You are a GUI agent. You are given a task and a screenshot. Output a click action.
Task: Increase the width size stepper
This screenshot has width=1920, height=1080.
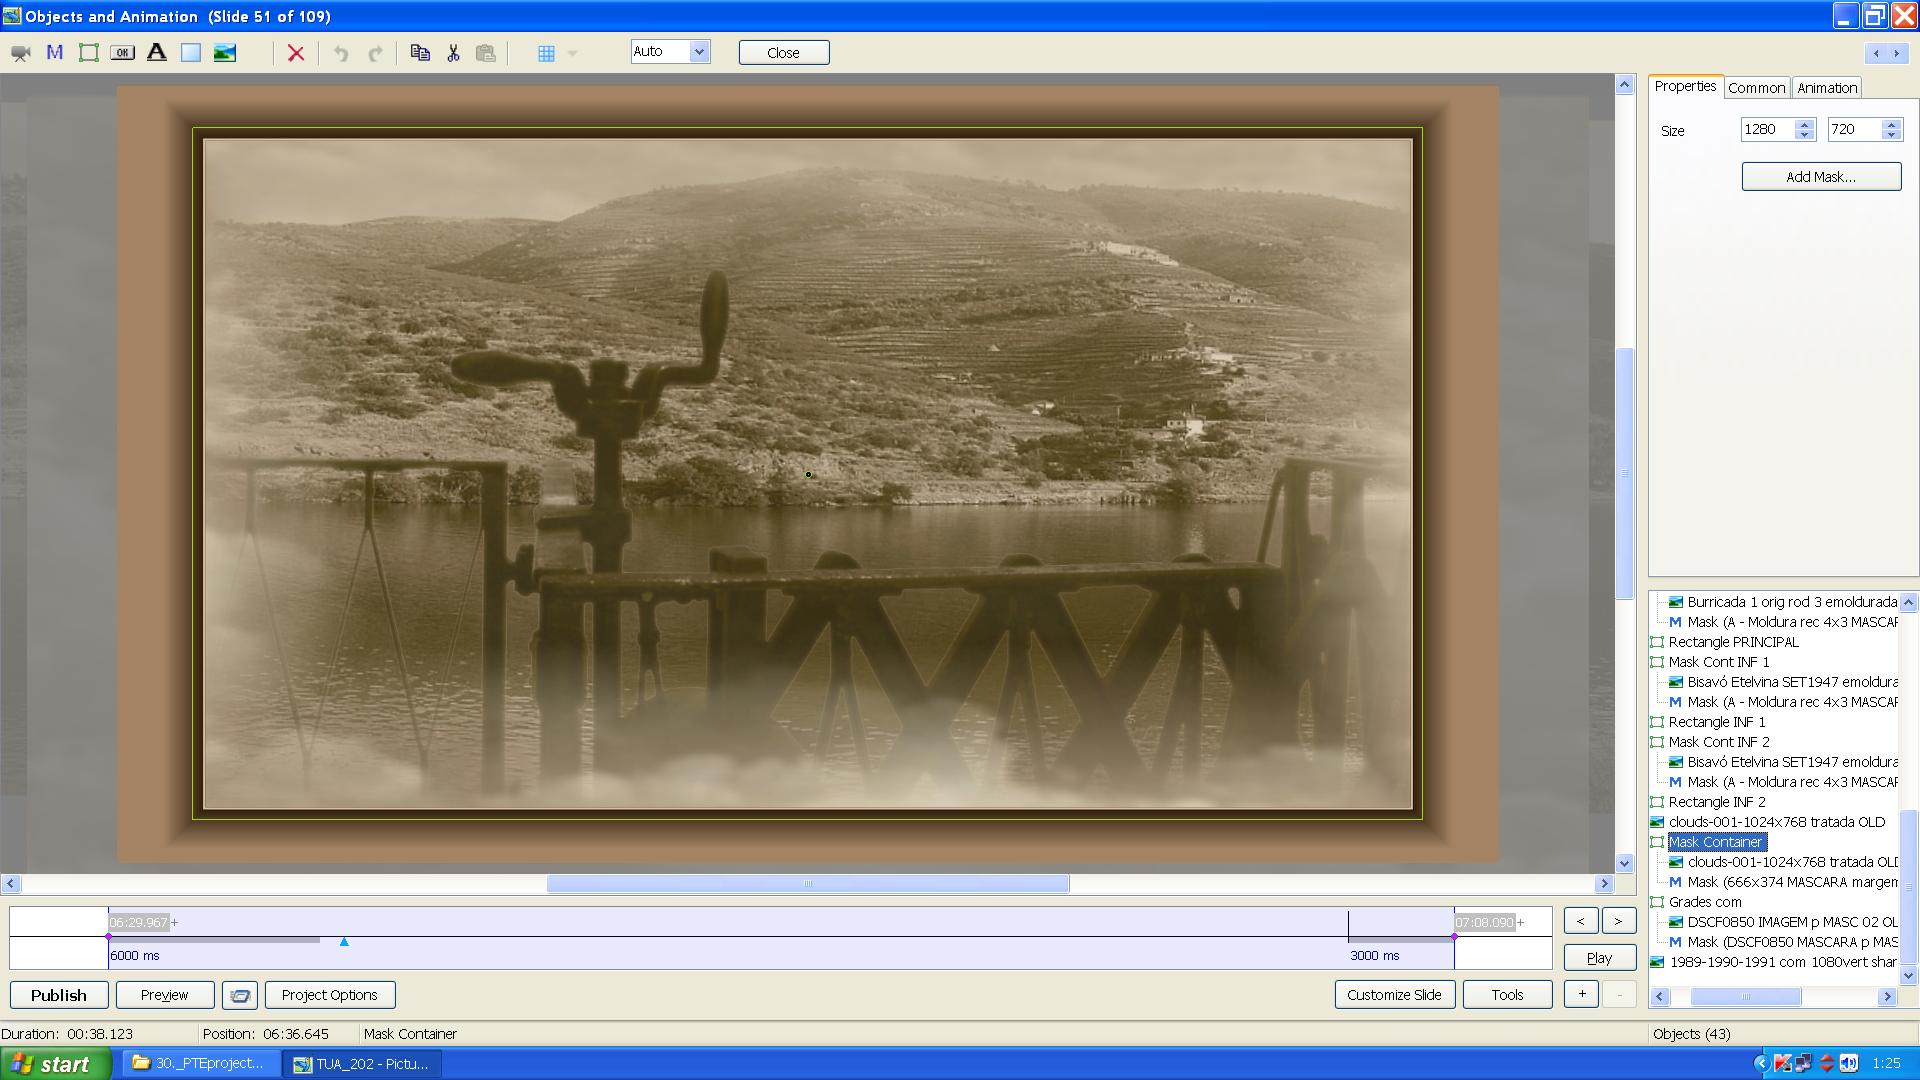pyautogui.click(x=1805, y=125)
